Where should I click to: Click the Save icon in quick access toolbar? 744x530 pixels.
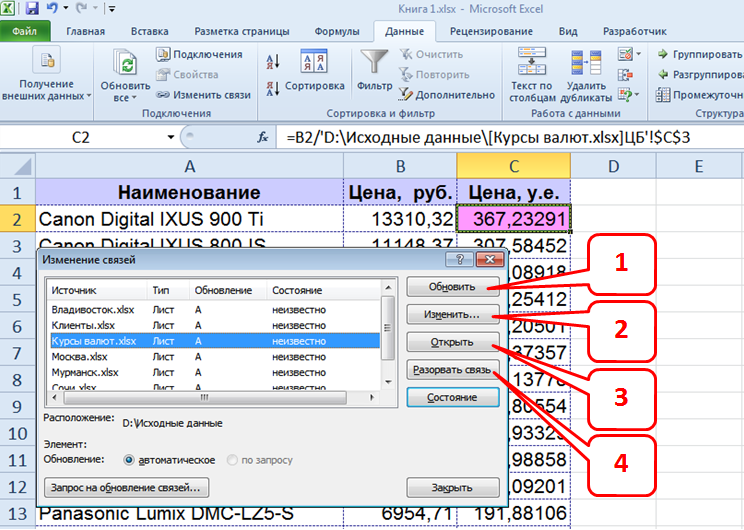[x=32, y=9]
